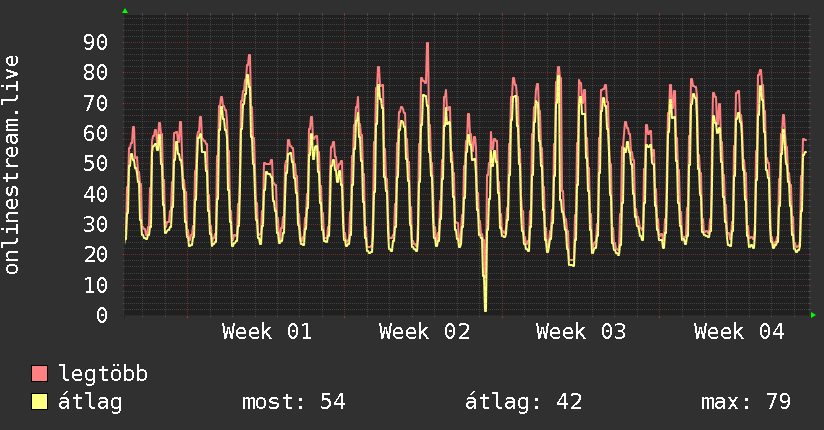The width and height of the screenshot is (824, 430).
Task: Click the 'most: 54' value
Action: pos(294,402)
